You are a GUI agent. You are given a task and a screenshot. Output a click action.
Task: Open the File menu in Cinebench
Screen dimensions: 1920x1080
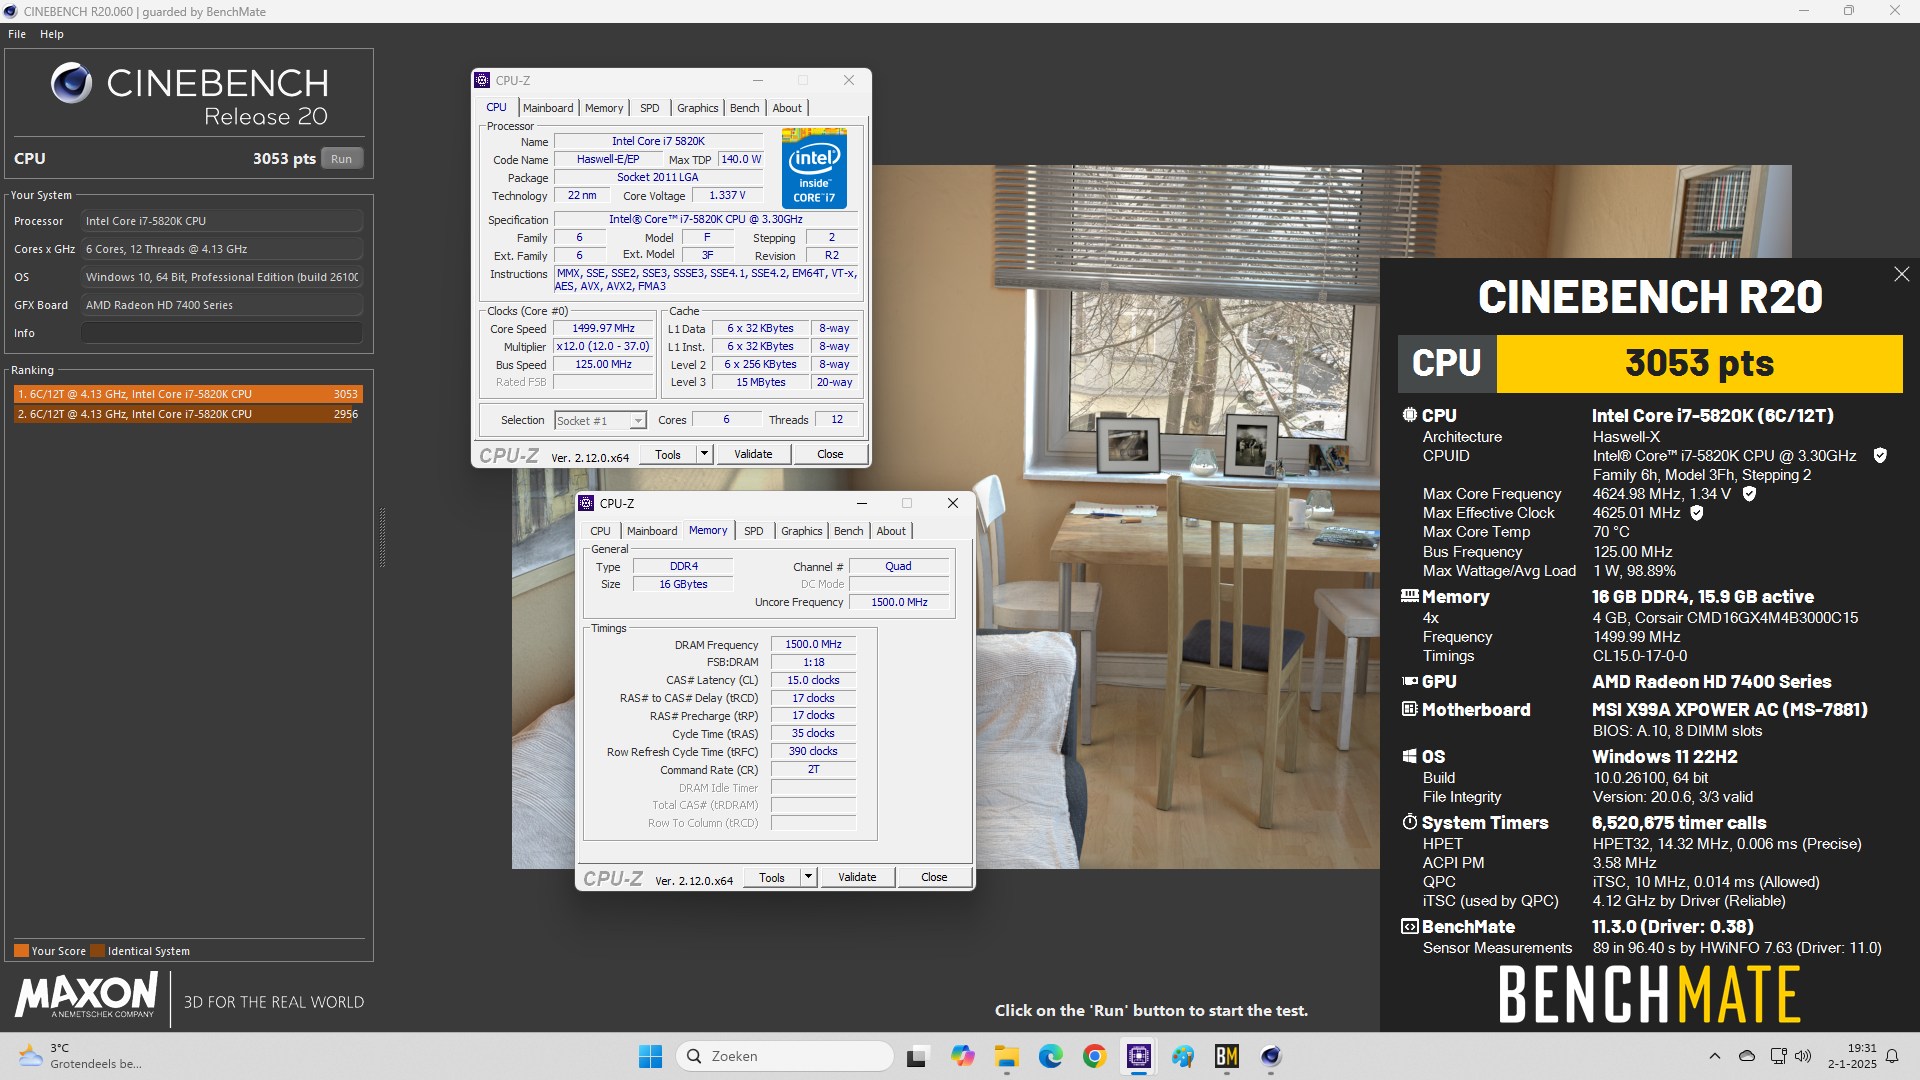(x=17, y=34)
